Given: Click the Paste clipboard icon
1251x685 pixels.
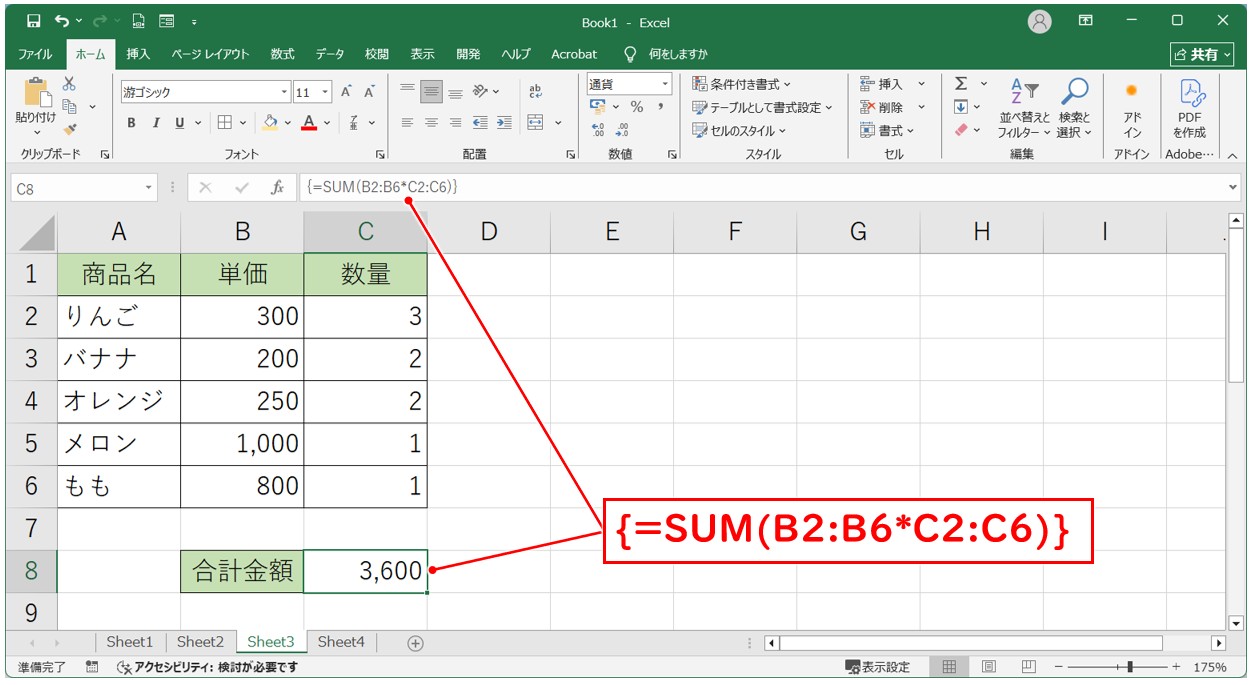Looking at the screenshot, I should (36, 93).
